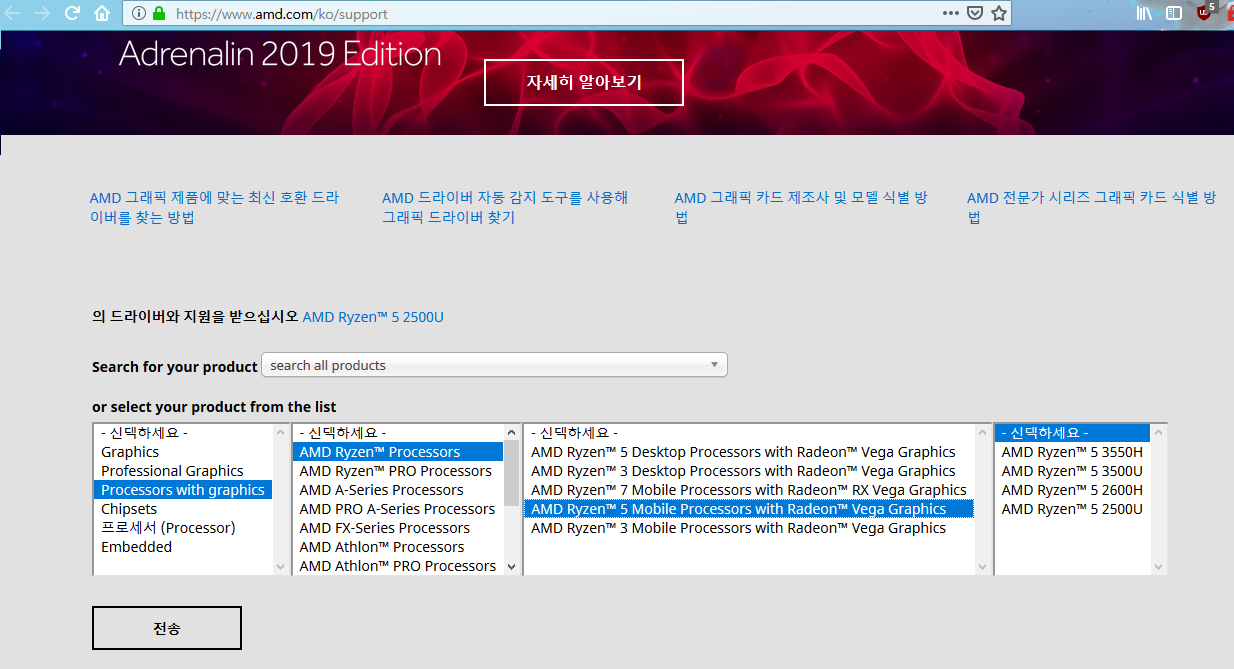Click scrollbar thumb of the processor family list
The image size is (1234, 669).
[x=512, y=473]
